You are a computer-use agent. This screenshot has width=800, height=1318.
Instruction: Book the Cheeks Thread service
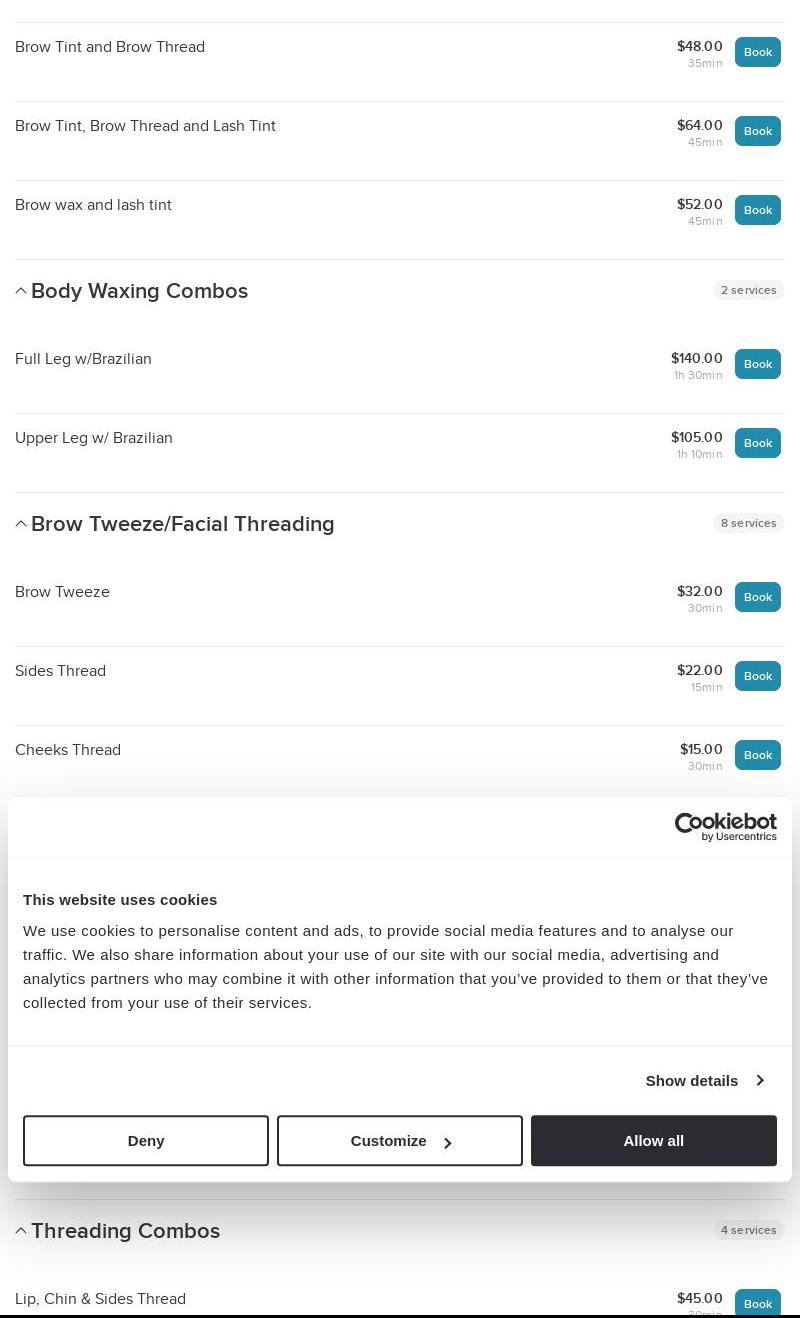757,755
